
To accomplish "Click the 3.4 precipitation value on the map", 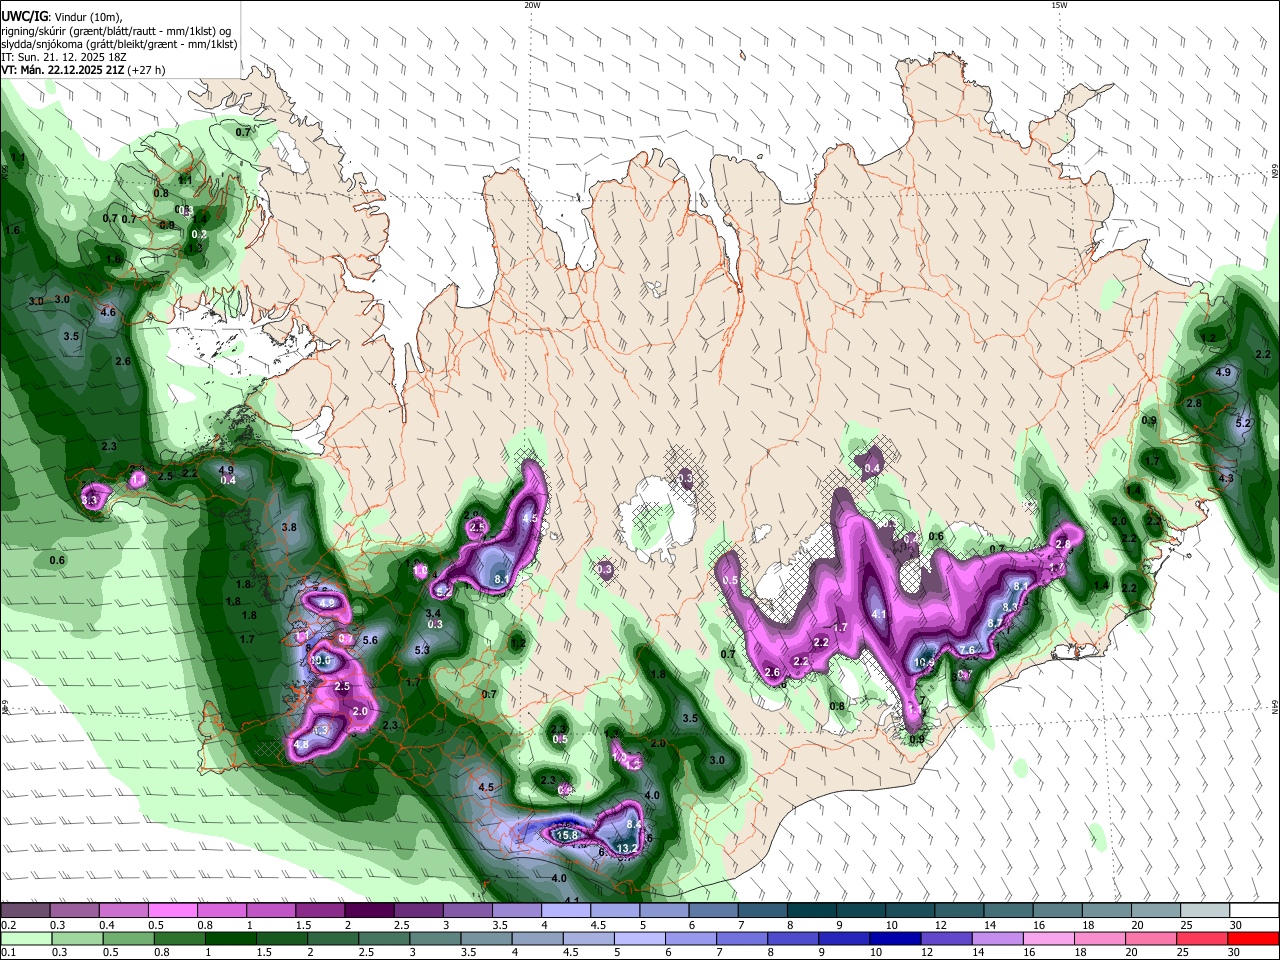I will (x=433, y=613).
